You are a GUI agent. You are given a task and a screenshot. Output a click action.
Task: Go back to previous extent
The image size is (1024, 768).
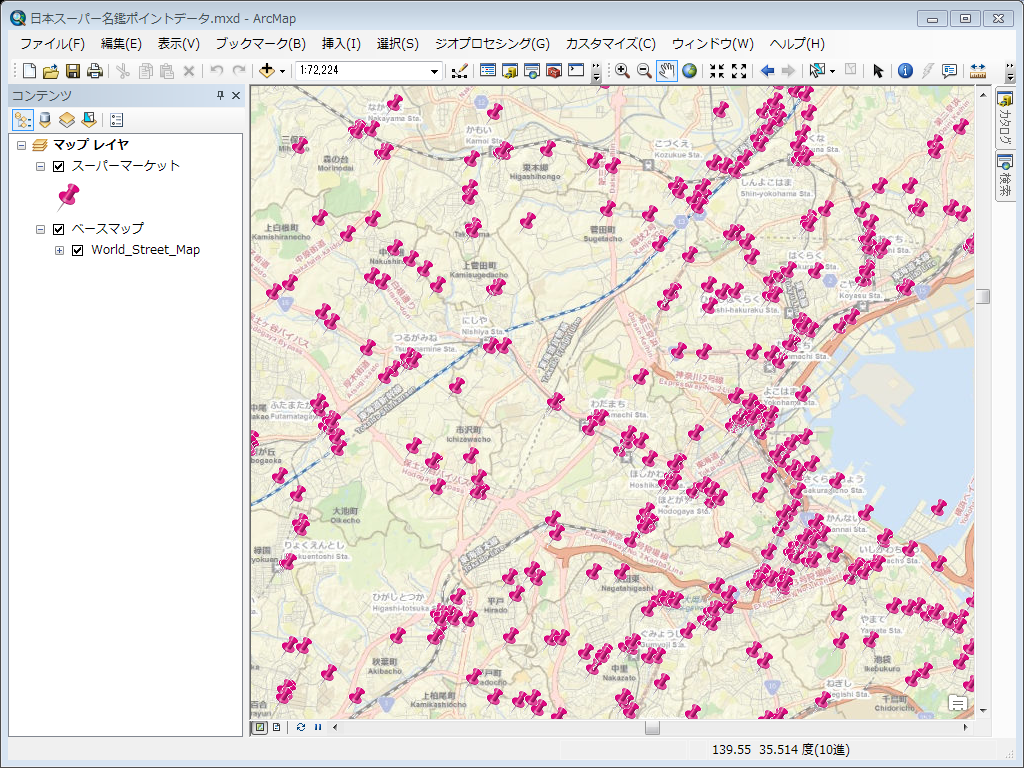pyautogui.click(x=767, y=71)
